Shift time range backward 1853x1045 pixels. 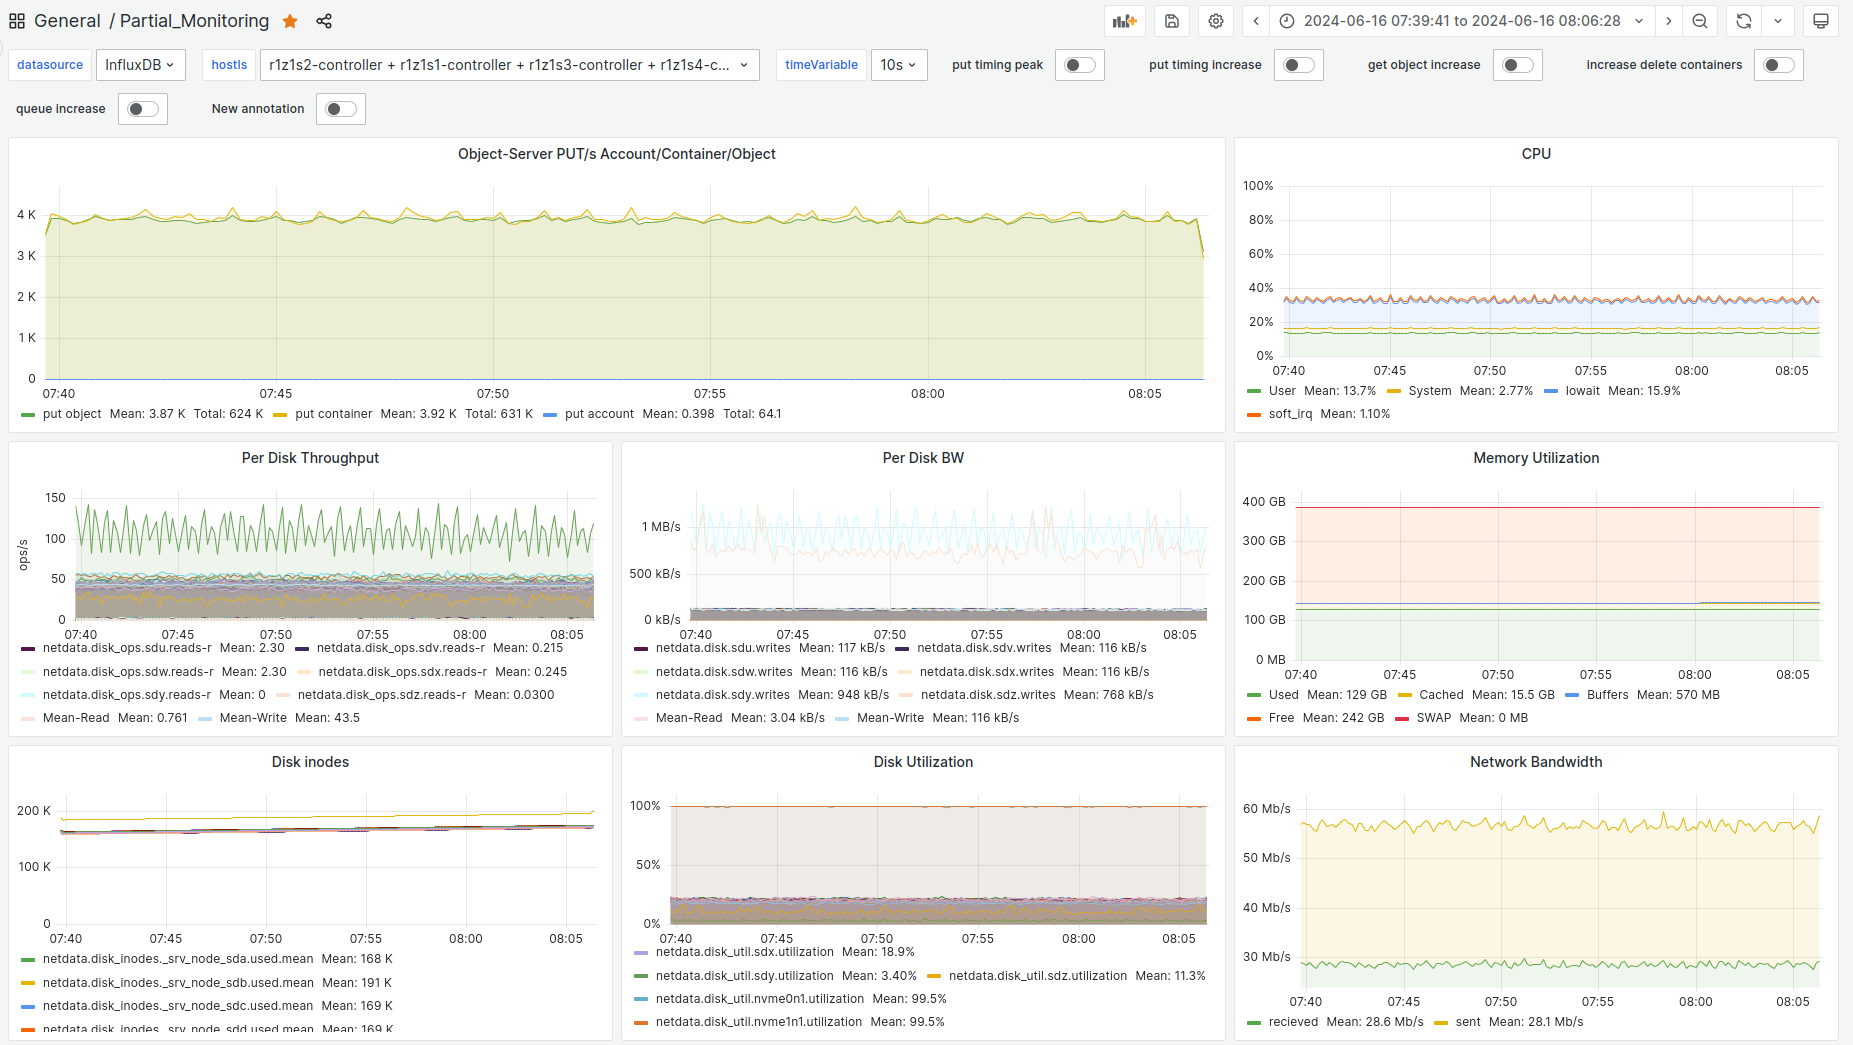coord(1256,21)
